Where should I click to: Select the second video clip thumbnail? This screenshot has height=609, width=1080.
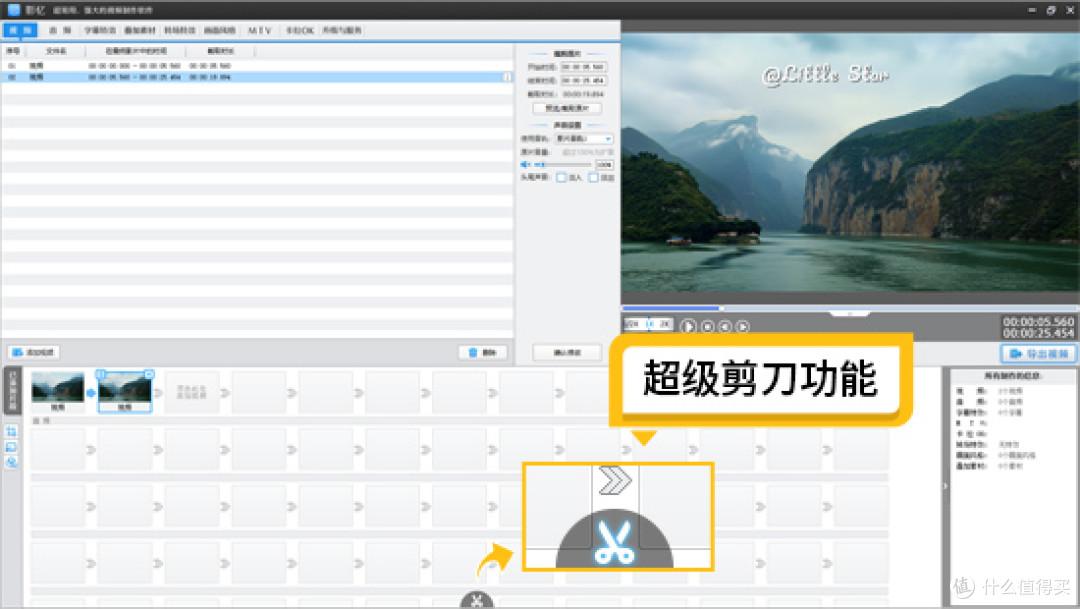[x=125, y=392]
